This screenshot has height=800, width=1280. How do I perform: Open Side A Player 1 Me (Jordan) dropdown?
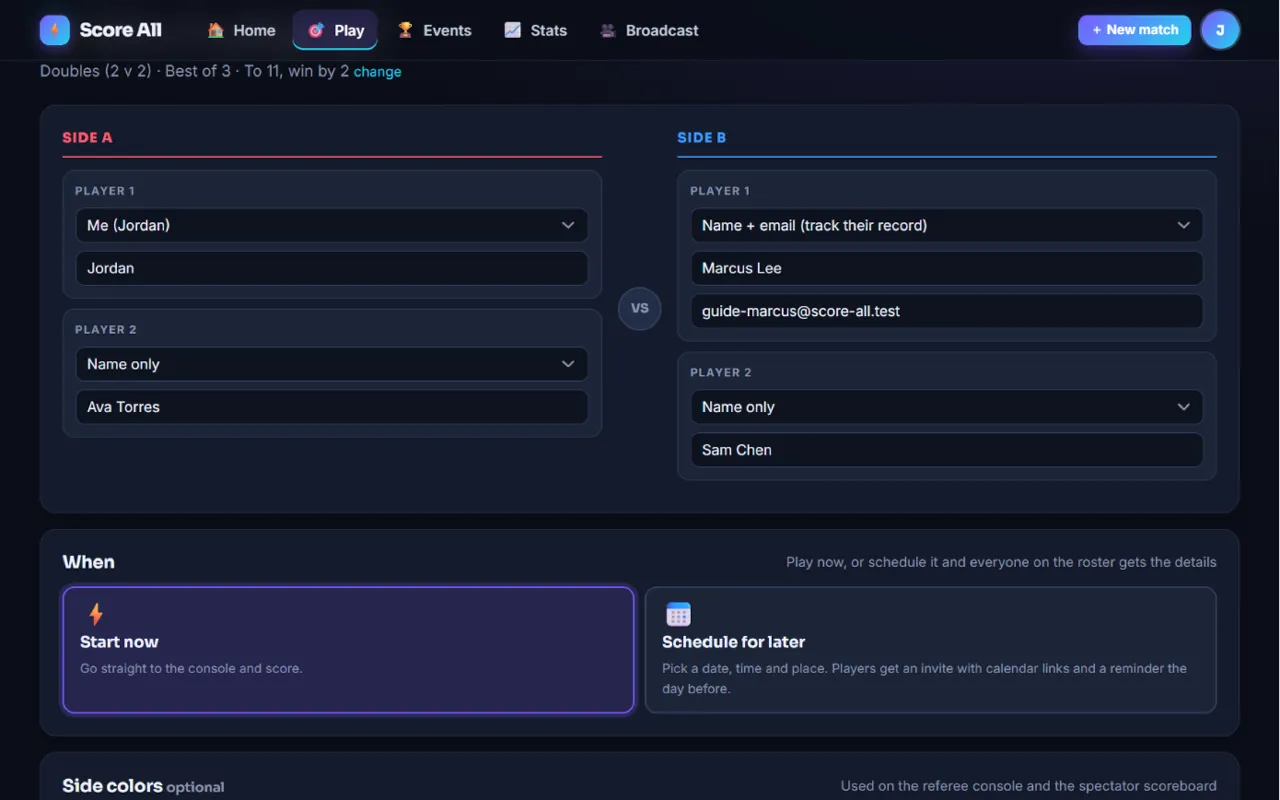pyautogui.click(x=332, y=225)
